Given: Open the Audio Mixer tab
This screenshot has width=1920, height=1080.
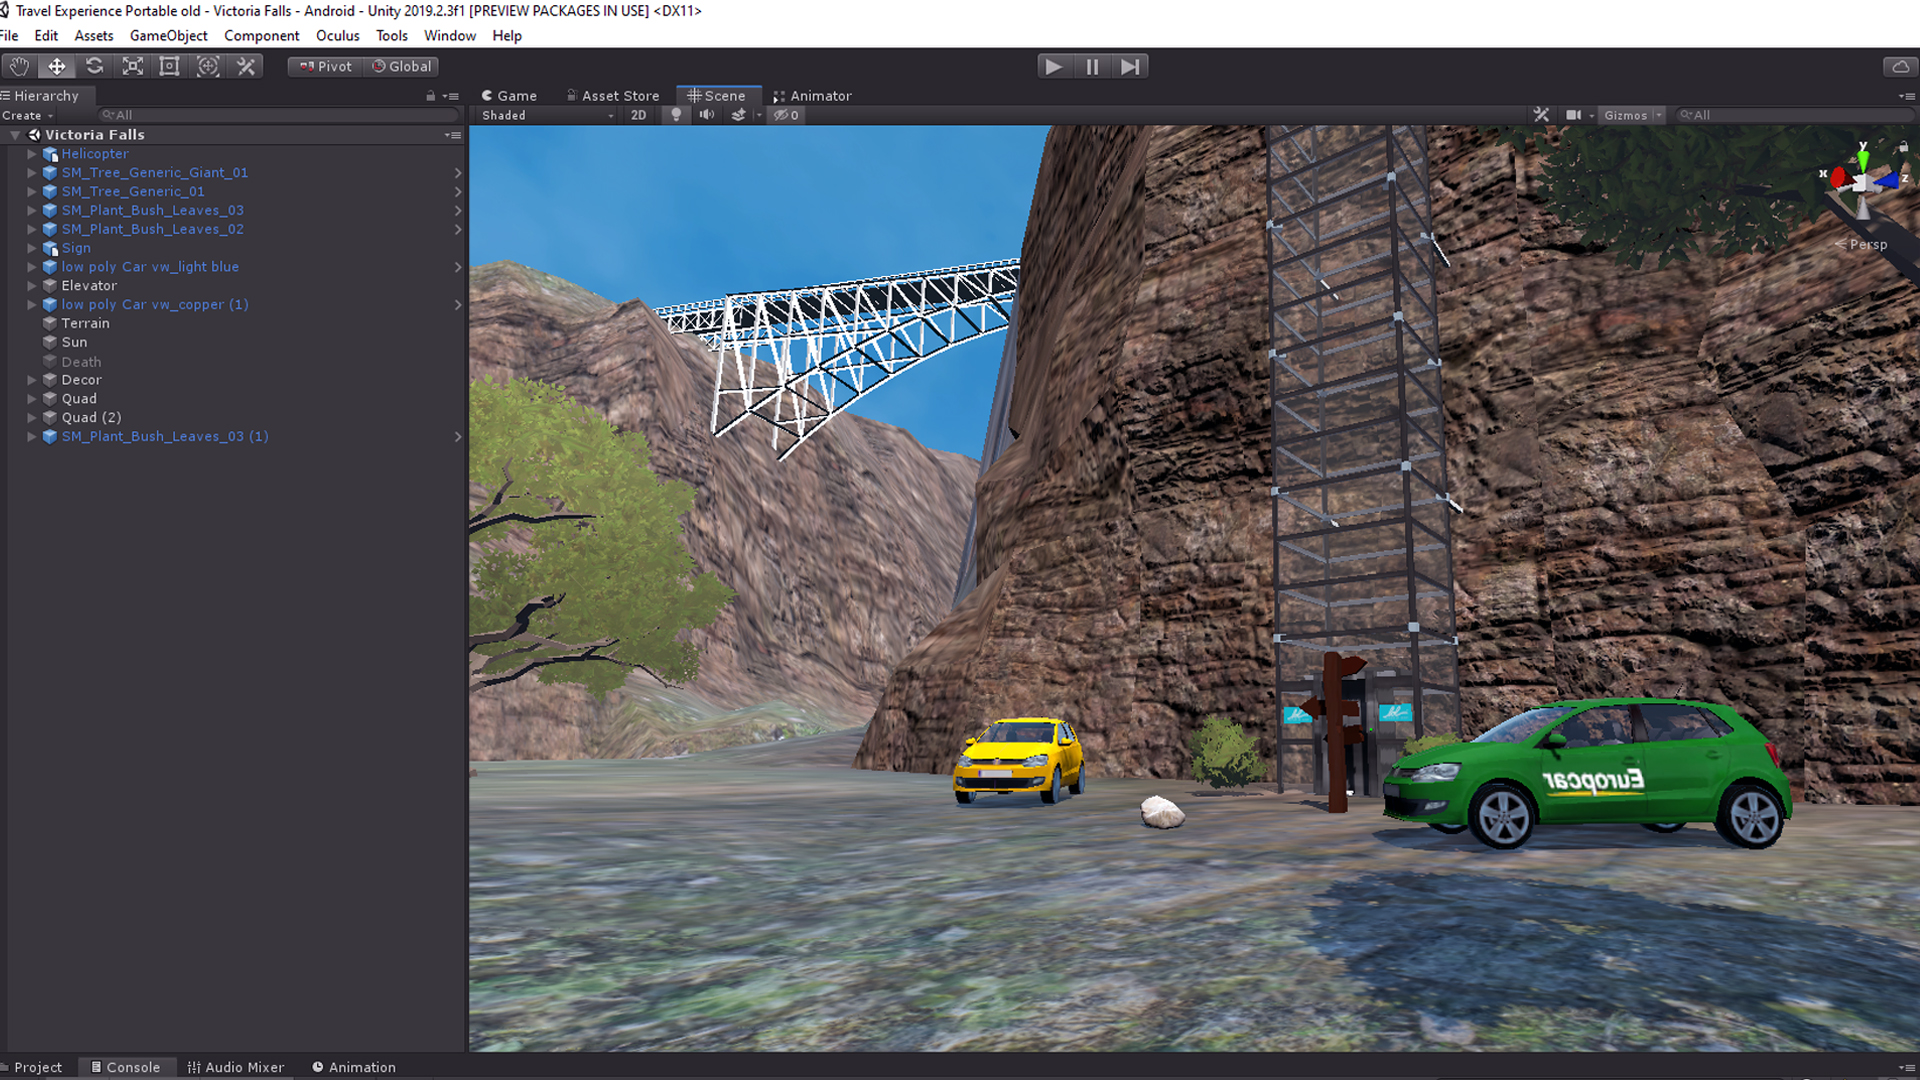Looking at the screenshot, I should click(x=236, y=1067).
